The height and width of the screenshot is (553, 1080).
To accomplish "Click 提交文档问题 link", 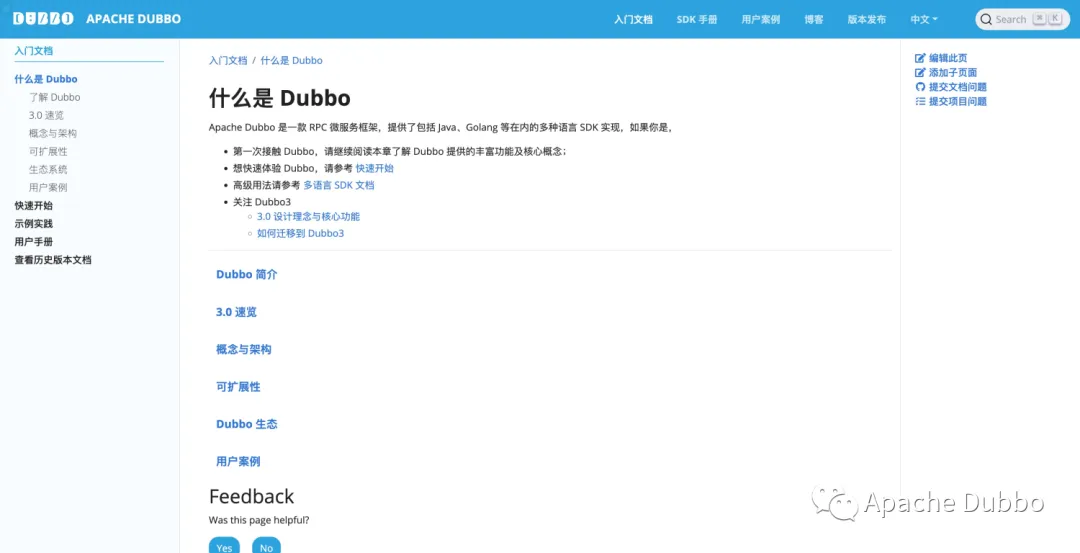I will [x=957, y=87].
